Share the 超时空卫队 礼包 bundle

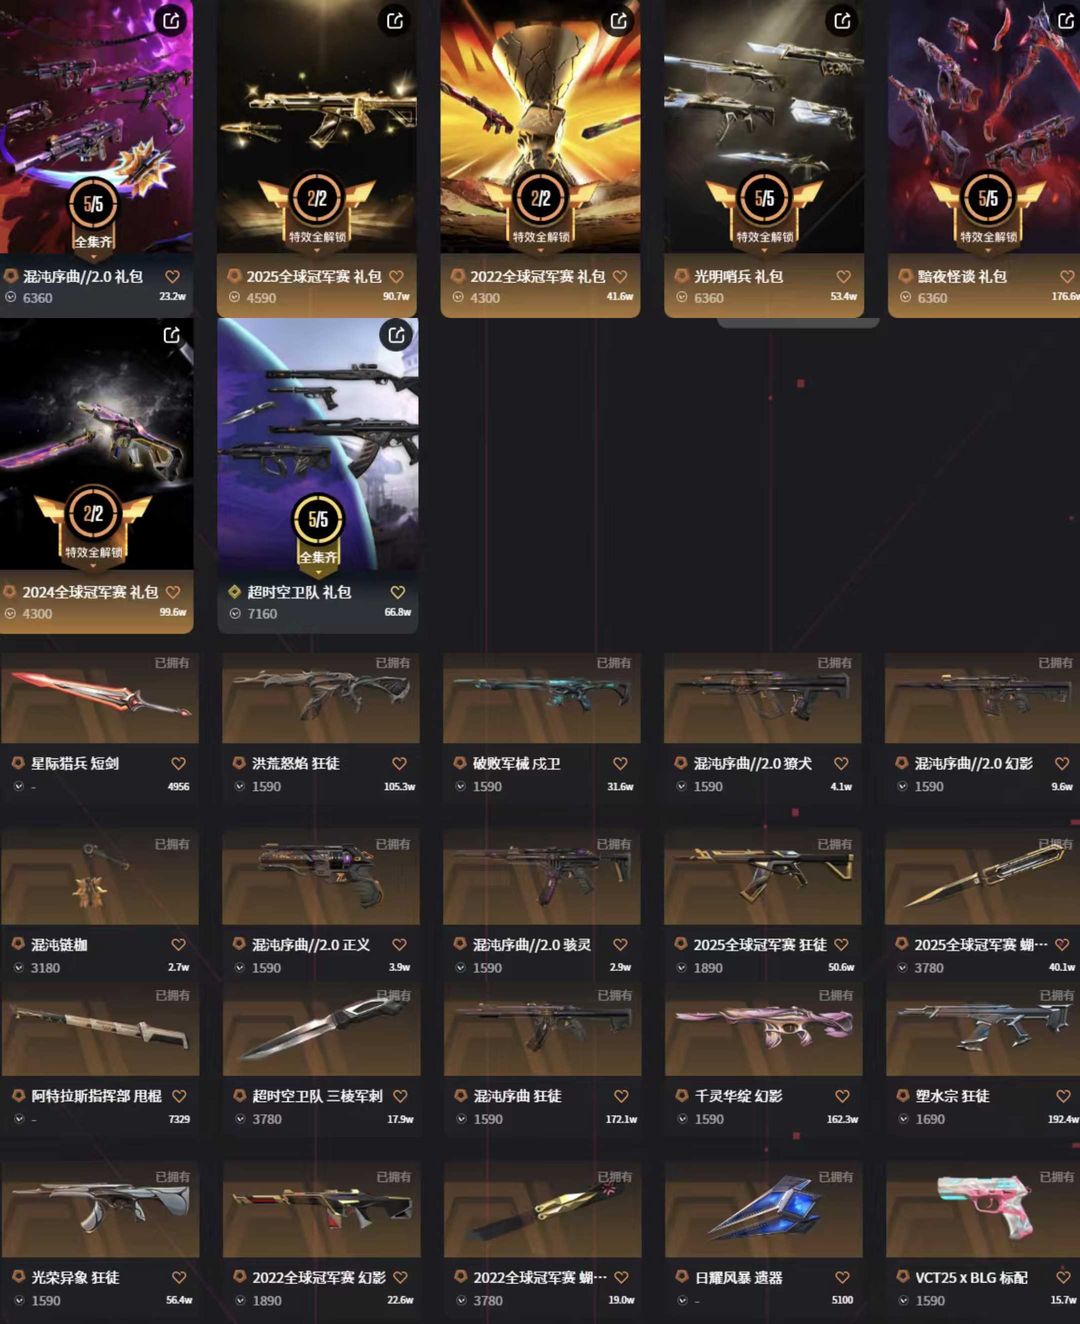coord(396,335)
